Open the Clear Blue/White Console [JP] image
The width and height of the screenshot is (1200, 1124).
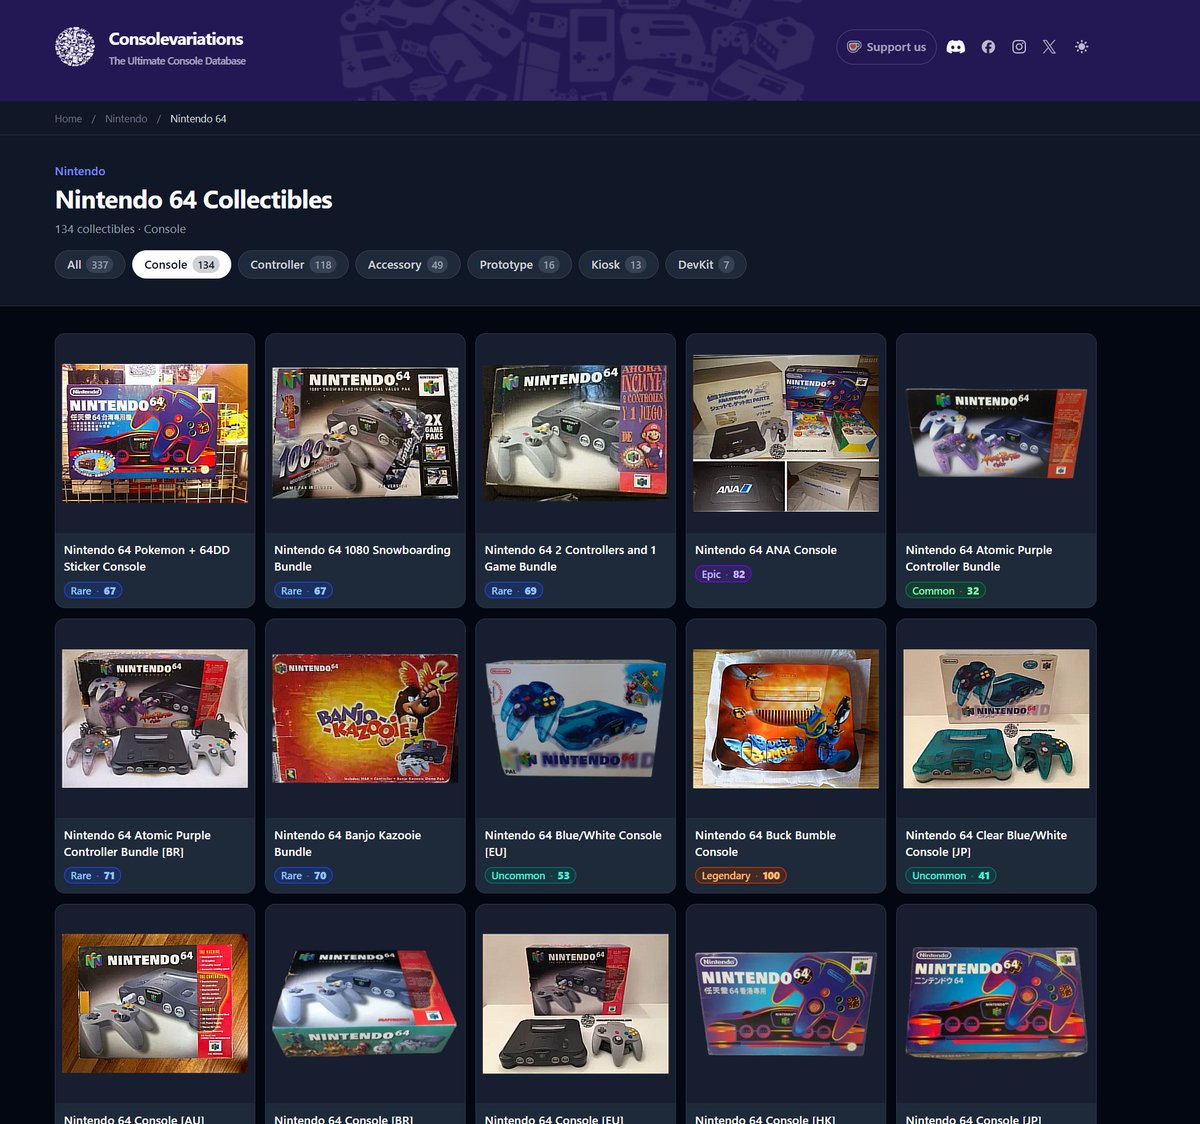pyautogui.click(x=996, y=718)
